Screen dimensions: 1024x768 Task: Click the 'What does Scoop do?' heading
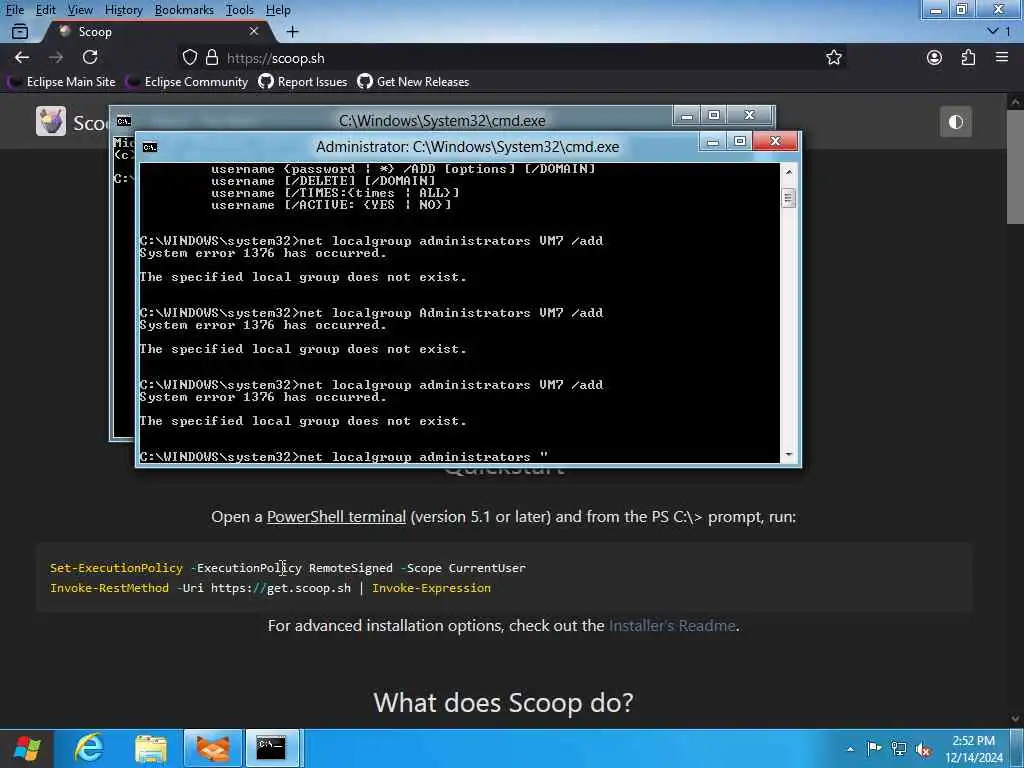(x=503, y=703)
